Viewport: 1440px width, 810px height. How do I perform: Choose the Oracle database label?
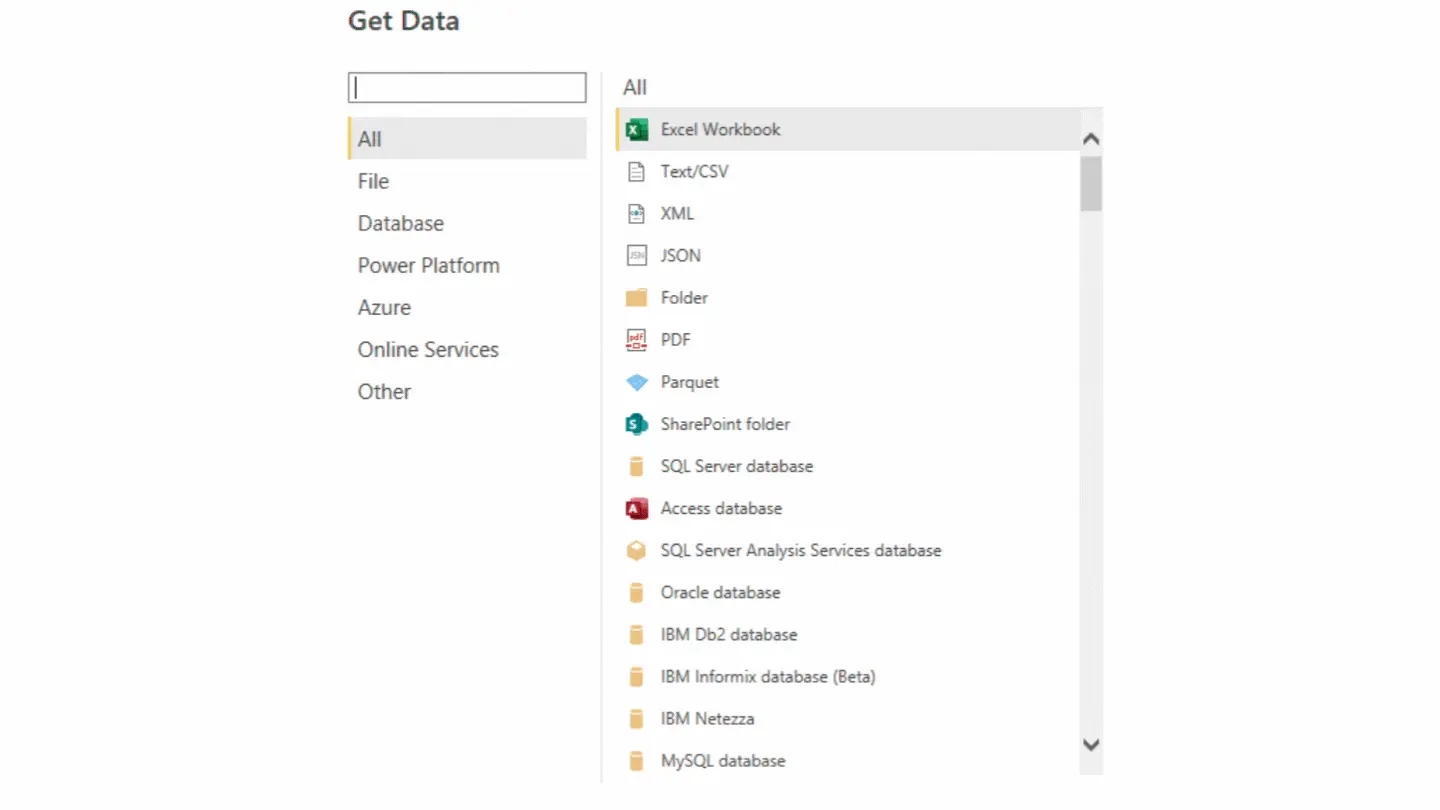[x=720, y=592]
